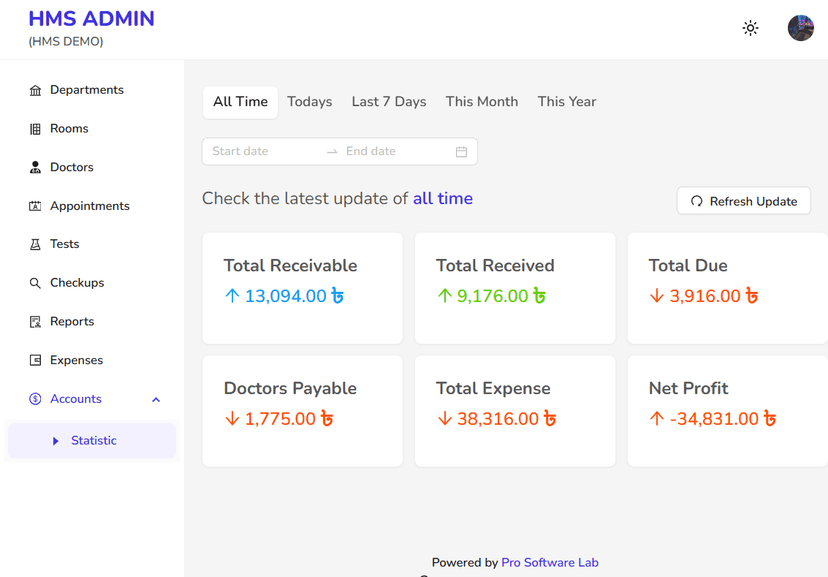The image size is (828, 577).
Task: Click the Total Expense card title
Action: (x=493, y=389)
